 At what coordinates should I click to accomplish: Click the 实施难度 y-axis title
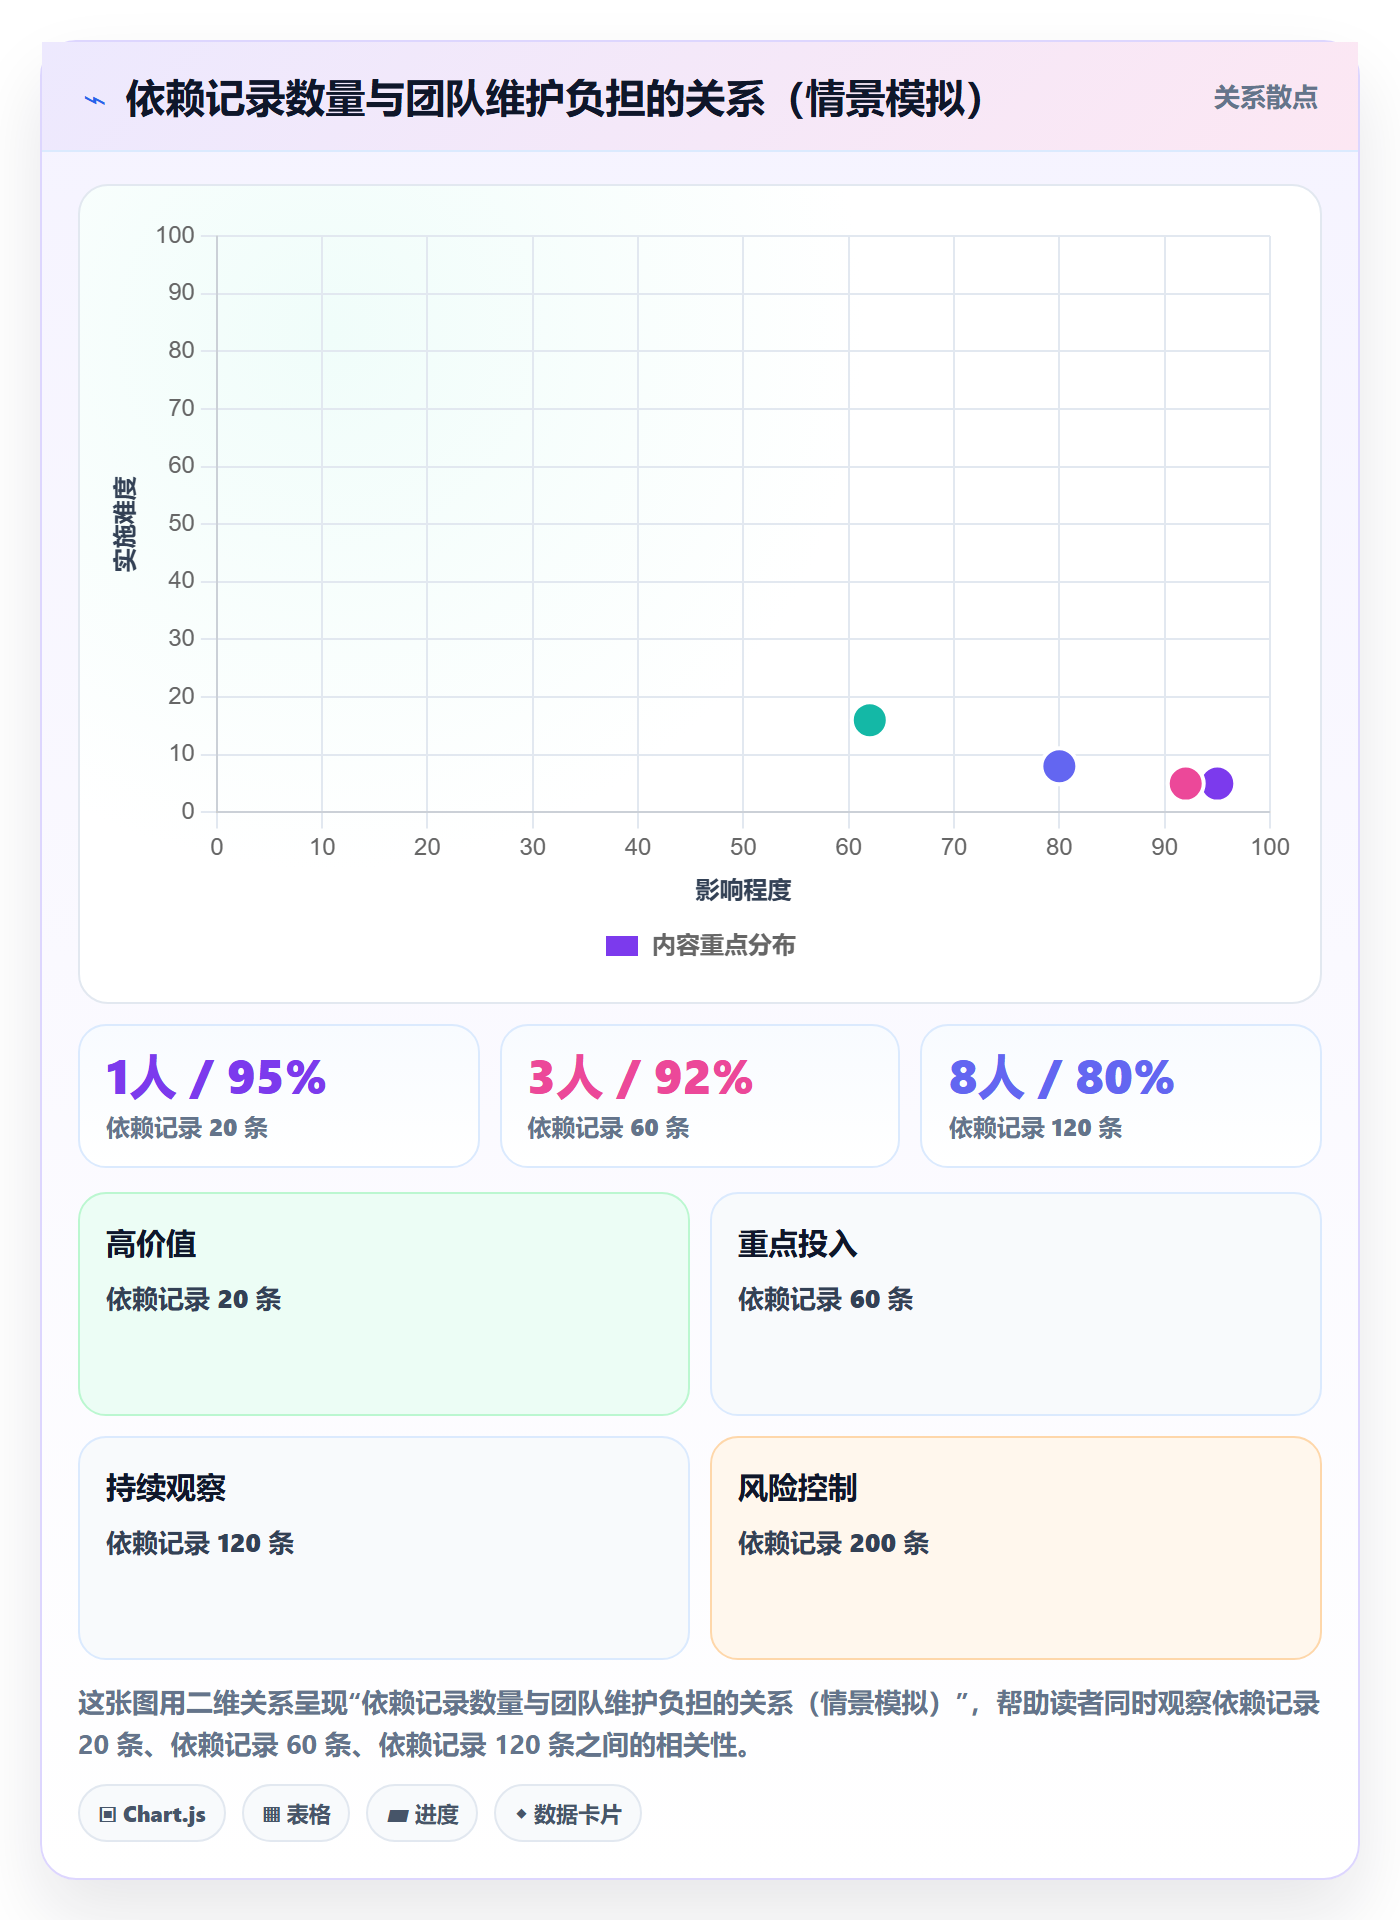(x=125, y=524)
